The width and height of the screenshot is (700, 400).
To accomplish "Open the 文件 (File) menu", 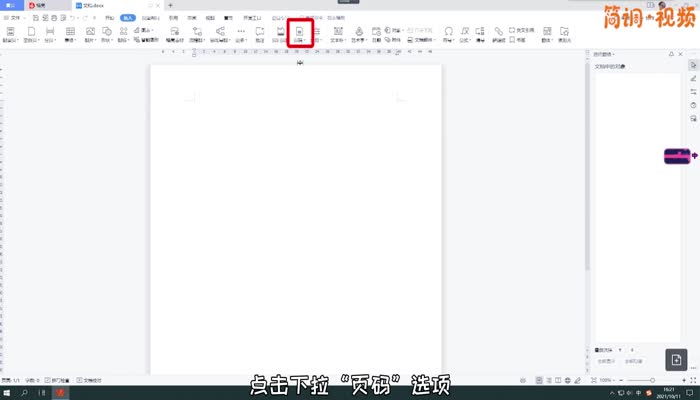I will point(14,18).
